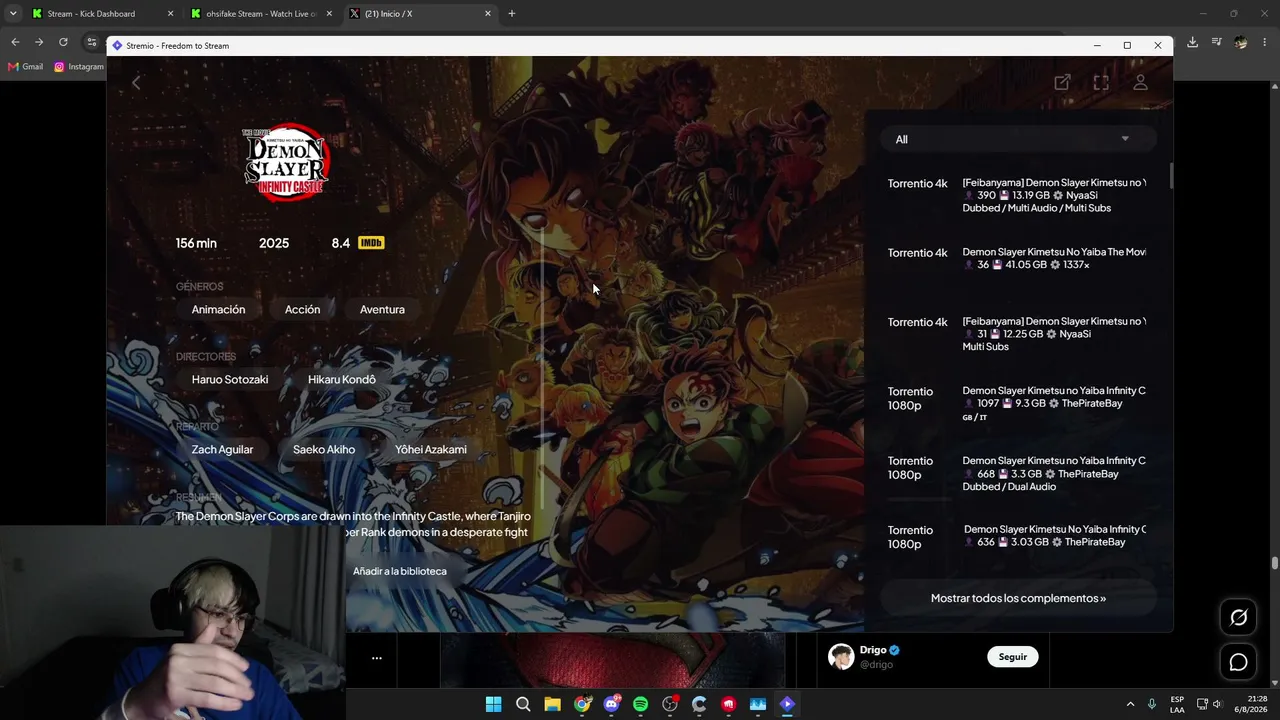Click the Demon Slayer Infinity Castle logo
The height and width of the screenshot is (720, 1280).
287,162
